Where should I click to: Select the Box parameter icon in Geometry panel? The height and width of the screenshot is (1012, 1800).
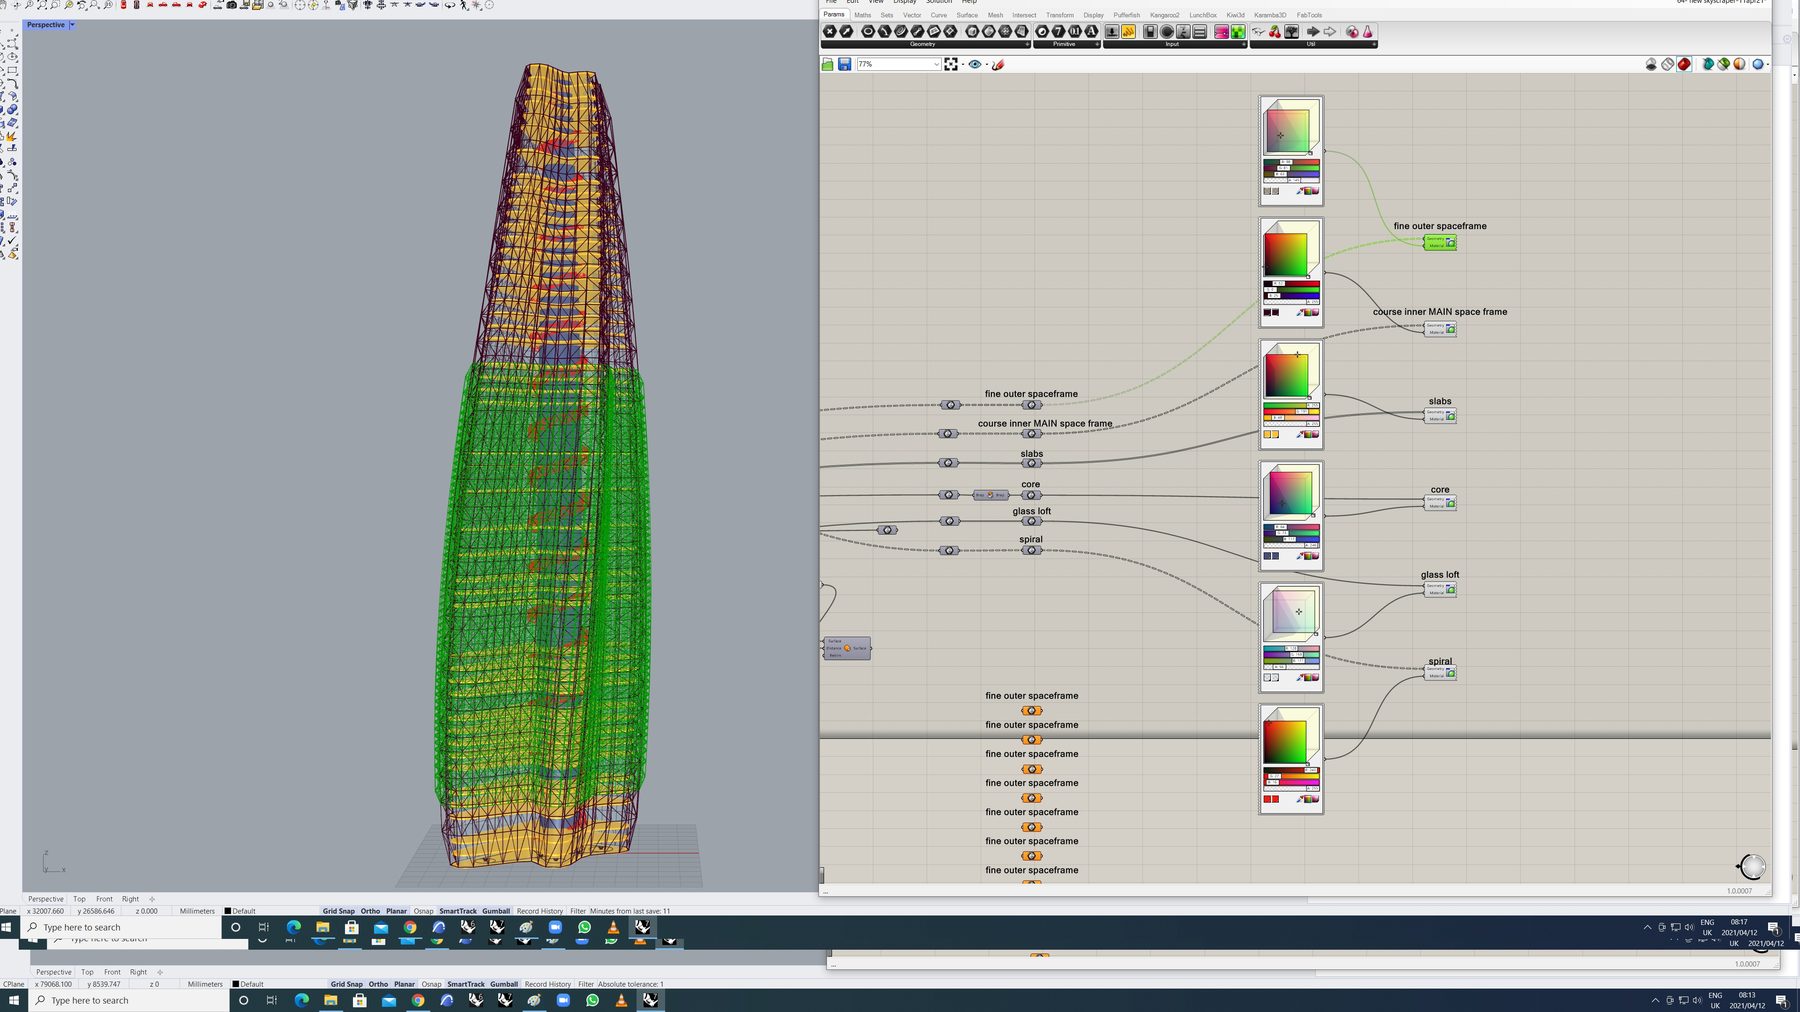point(972,32)
